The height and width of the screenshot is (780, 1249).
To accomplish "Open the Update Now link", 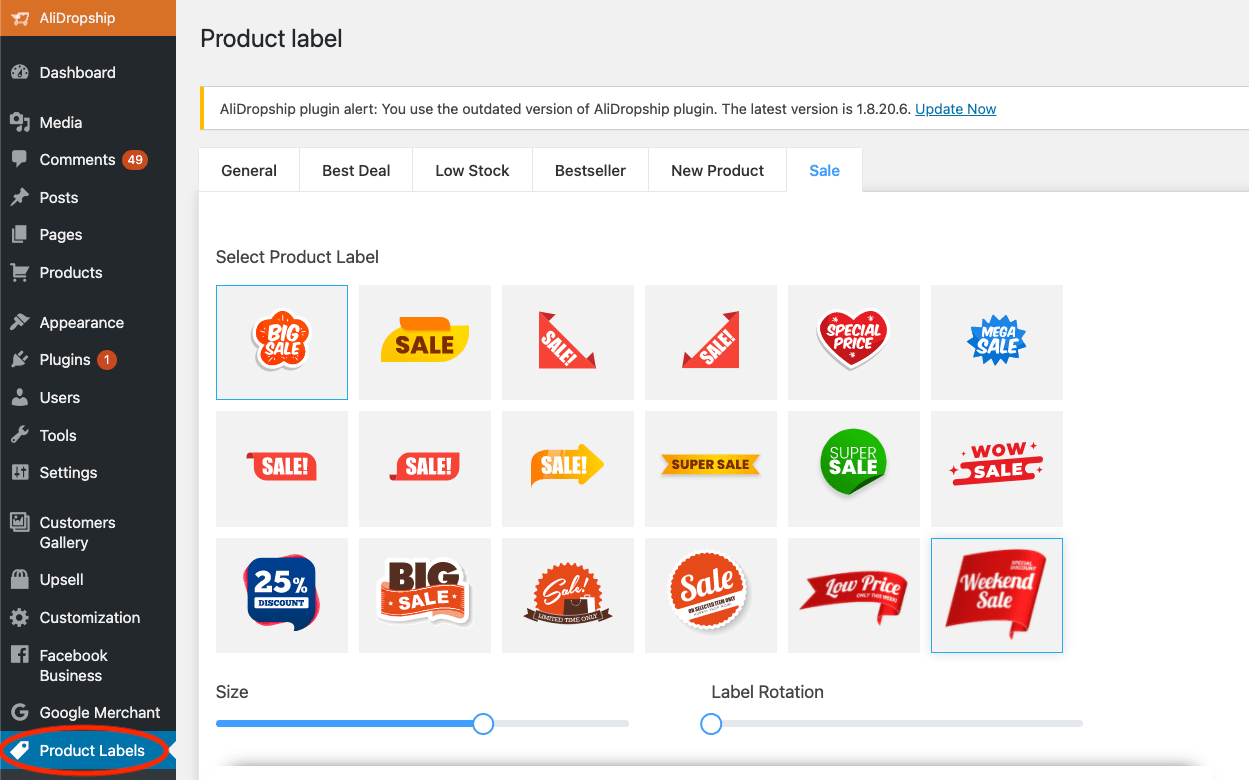I will pyautogui.click(x=955, y=109).
